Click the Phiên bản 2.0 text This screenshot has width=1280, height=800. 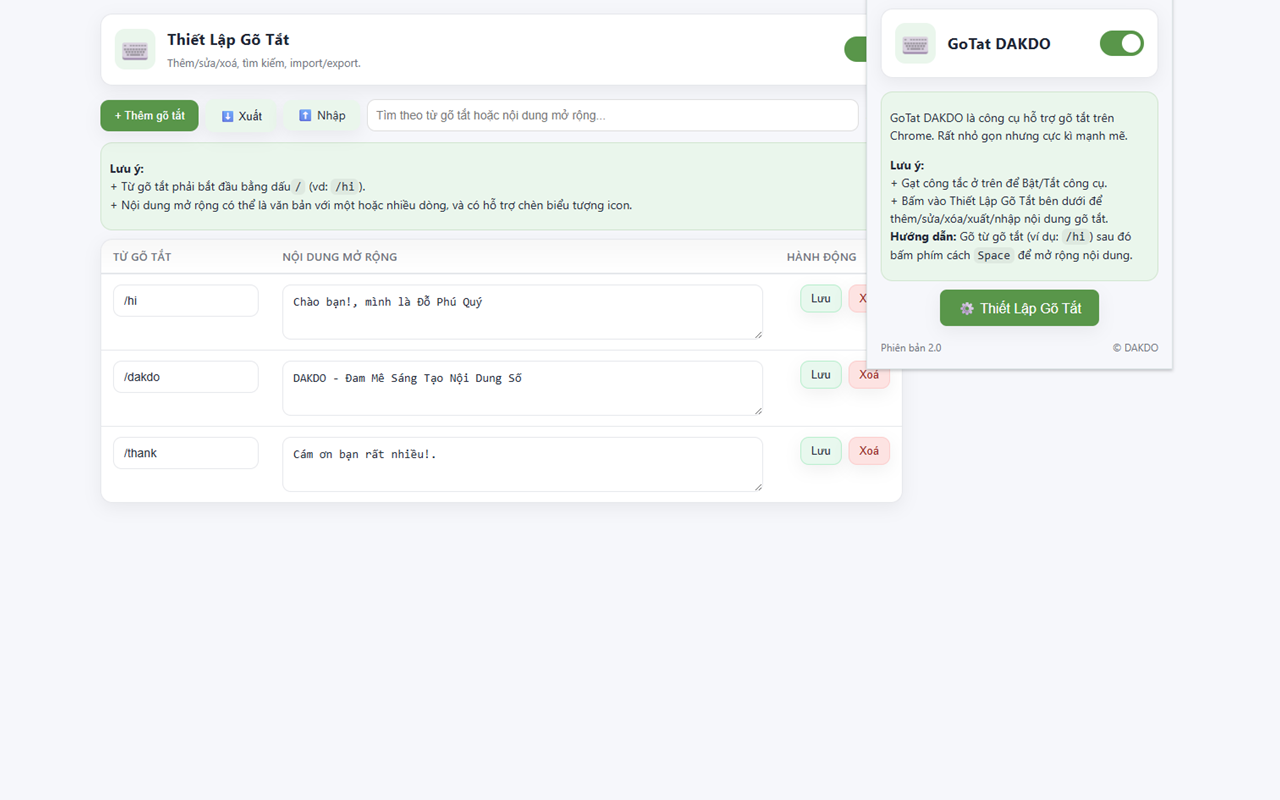tap(911, 348)
